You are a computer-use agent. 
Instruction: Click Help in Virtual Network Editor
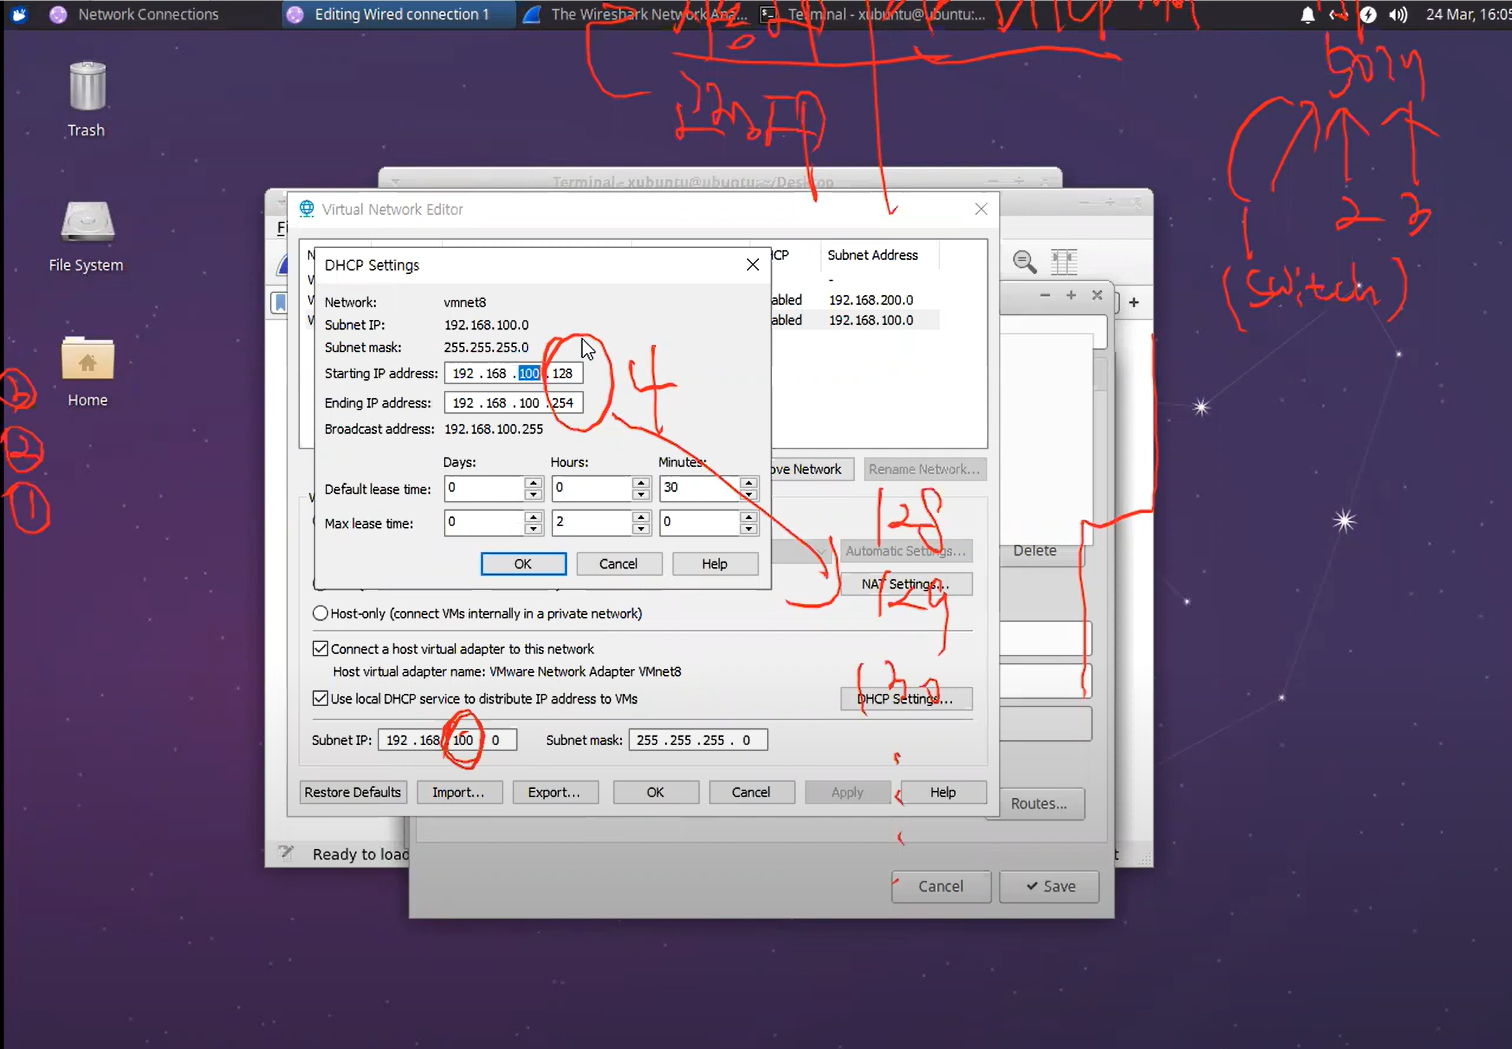coord(943,792)
